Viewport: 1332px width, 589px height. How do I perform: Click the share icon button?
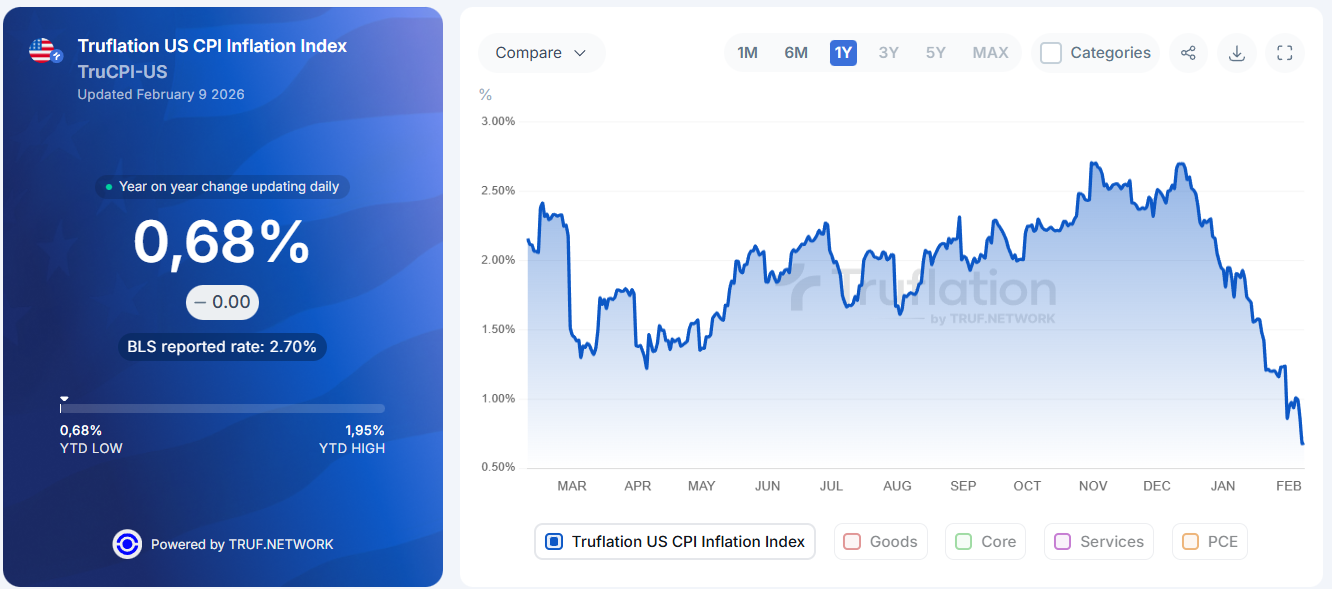point(1188,53)
